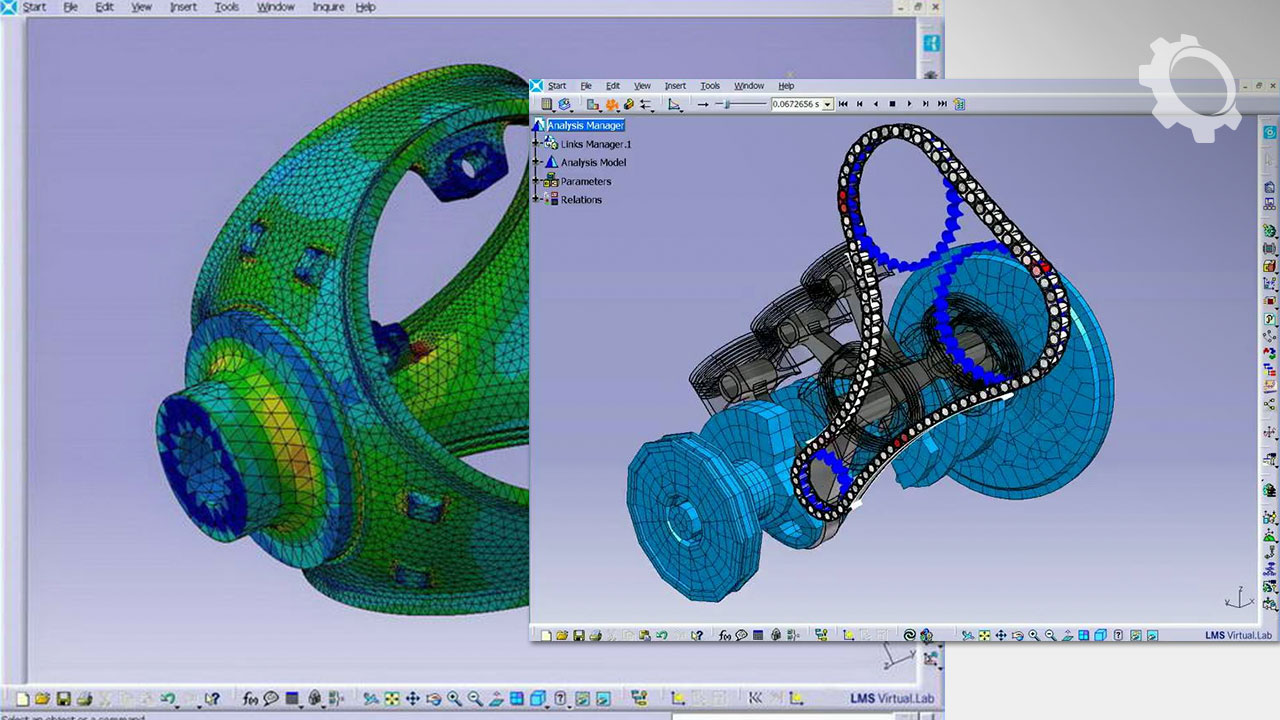Expand the Relations tree node

537,200
